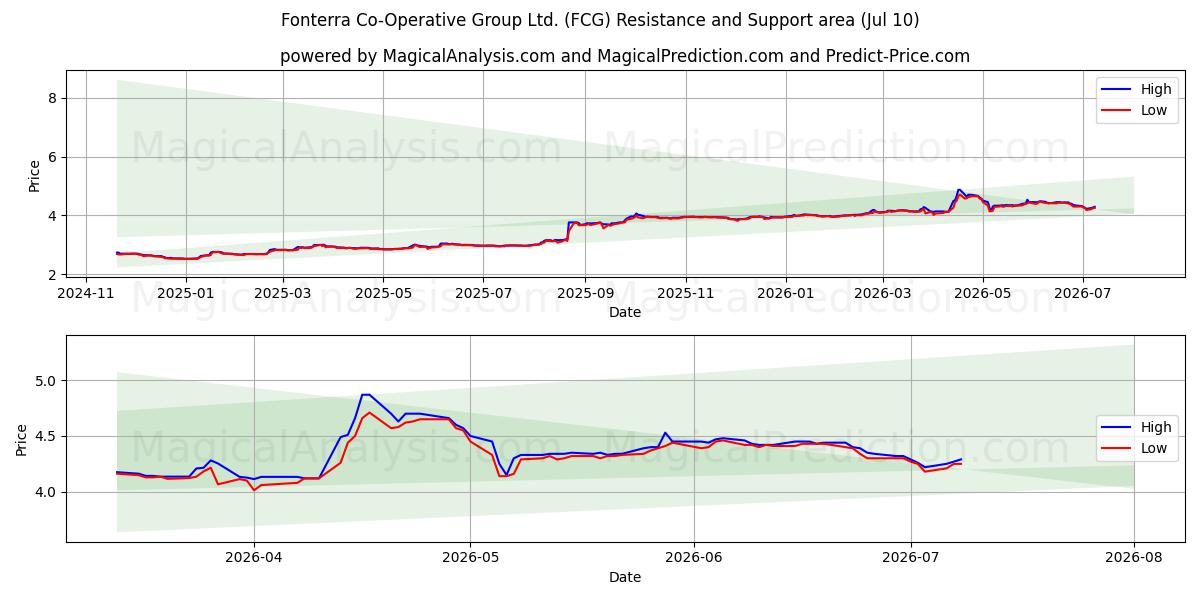Click the '2025-05' x-axis label on the top chart
The height and width of the screenshot is (600, 1200).
[x=384, y=293]
